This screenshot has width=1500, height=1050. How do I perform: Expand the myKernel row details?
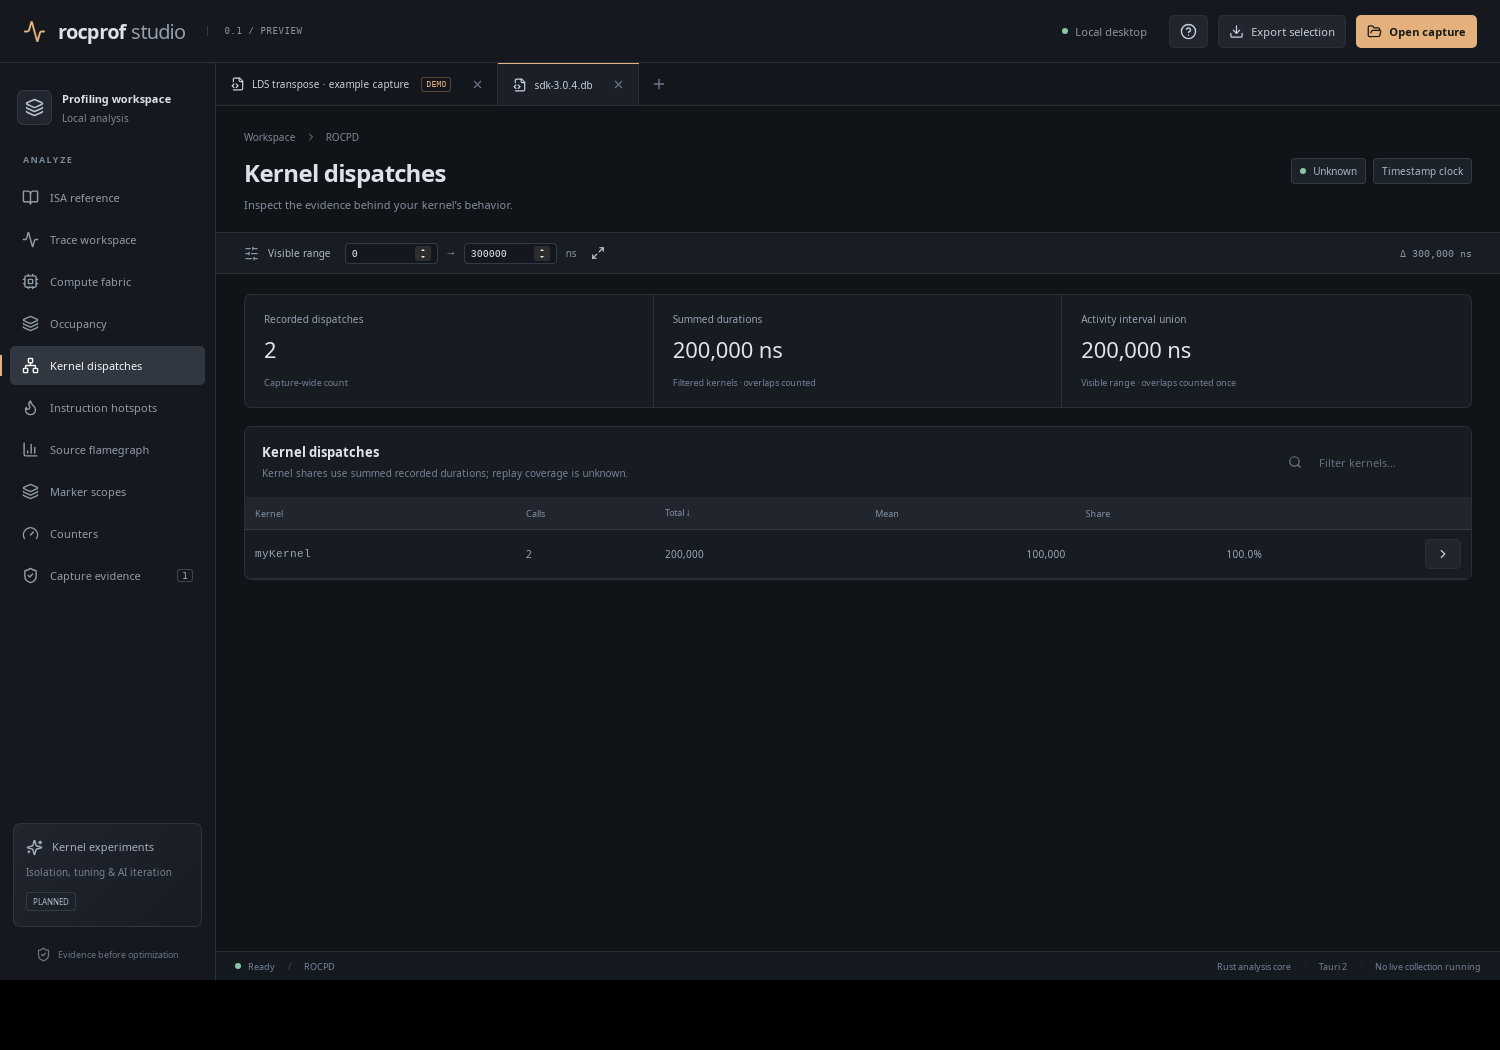coord(1442,554)
